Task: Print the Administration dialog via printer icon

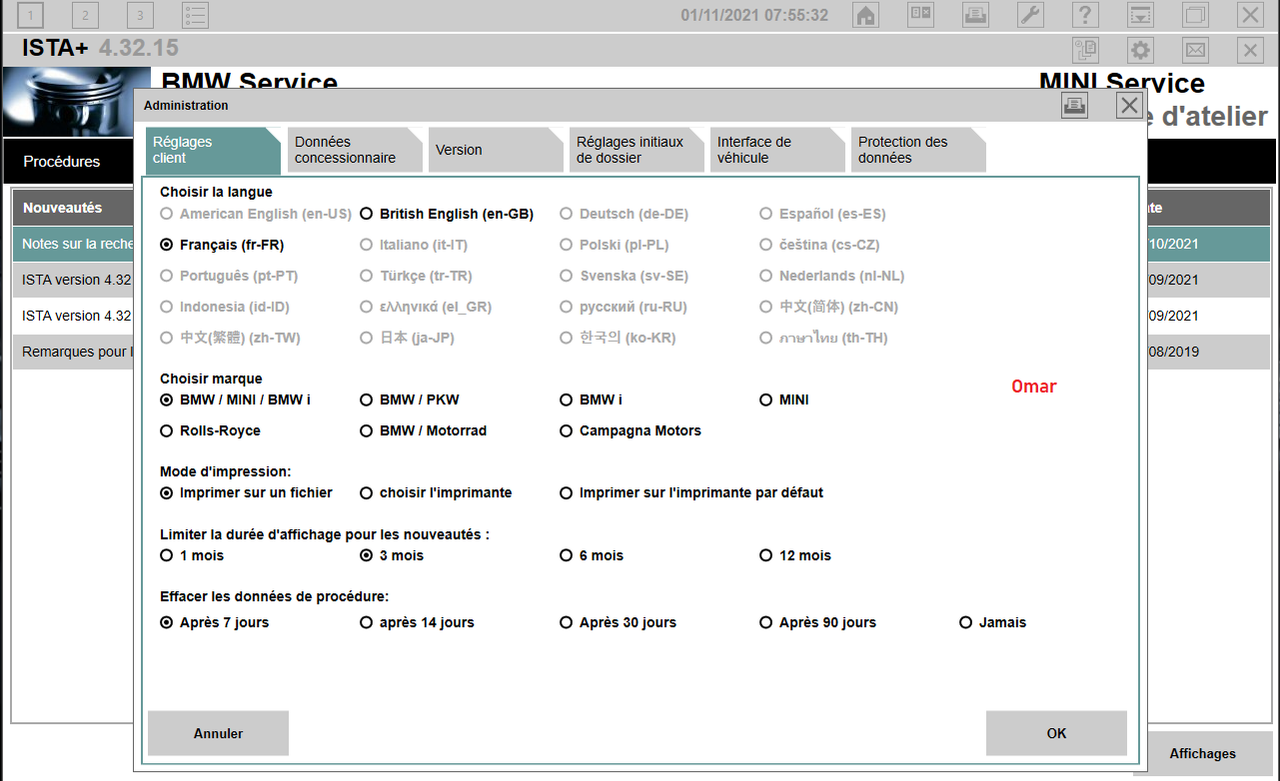Action: 1075,105
